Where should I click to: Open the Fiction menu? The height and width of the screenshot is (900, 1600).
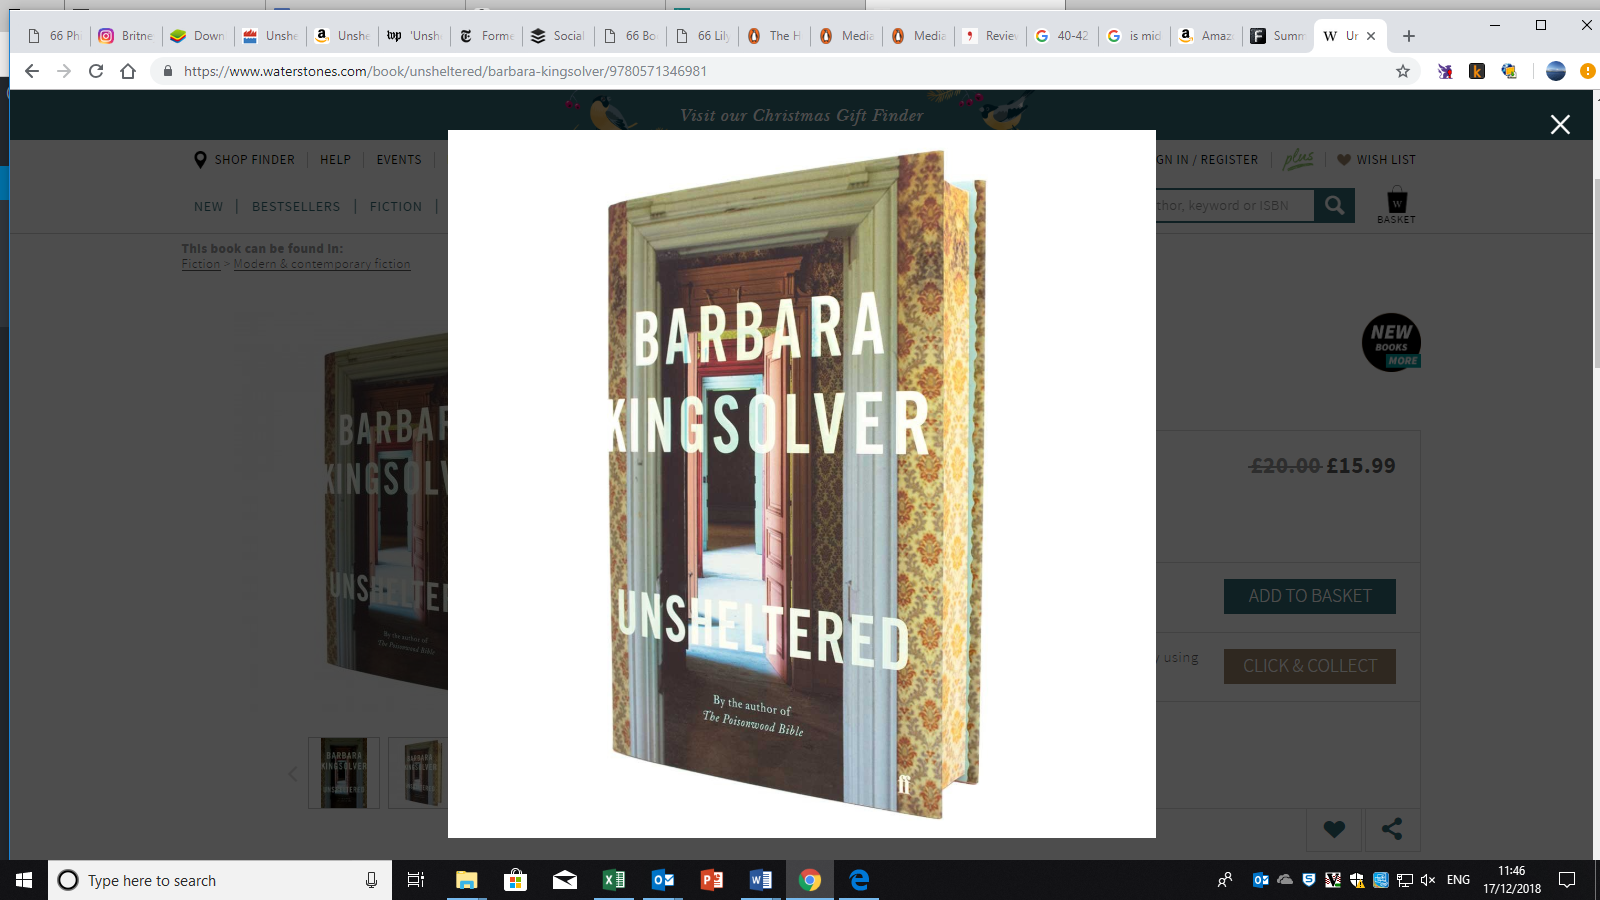click(396, 207)
